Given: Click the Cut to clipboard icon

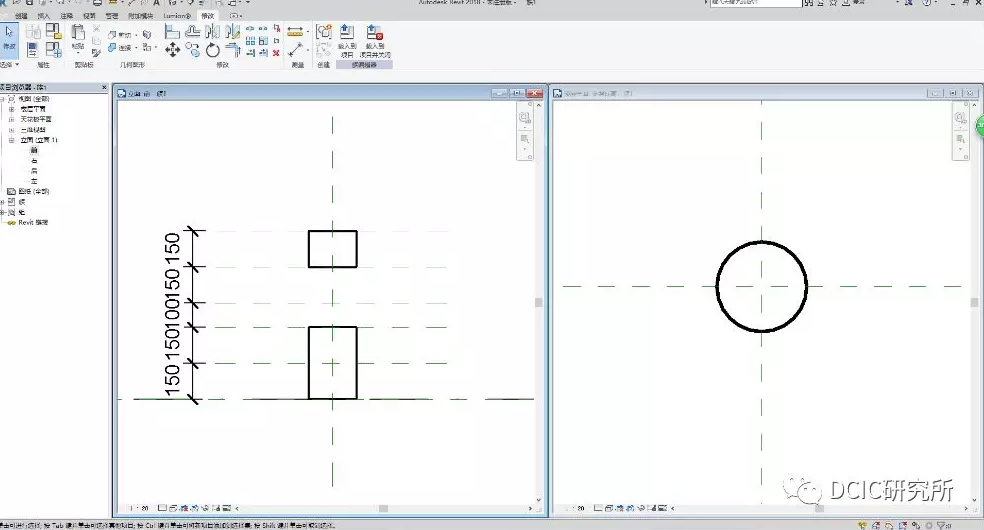Looking at the screenshot, I should [x=96, y=29].
